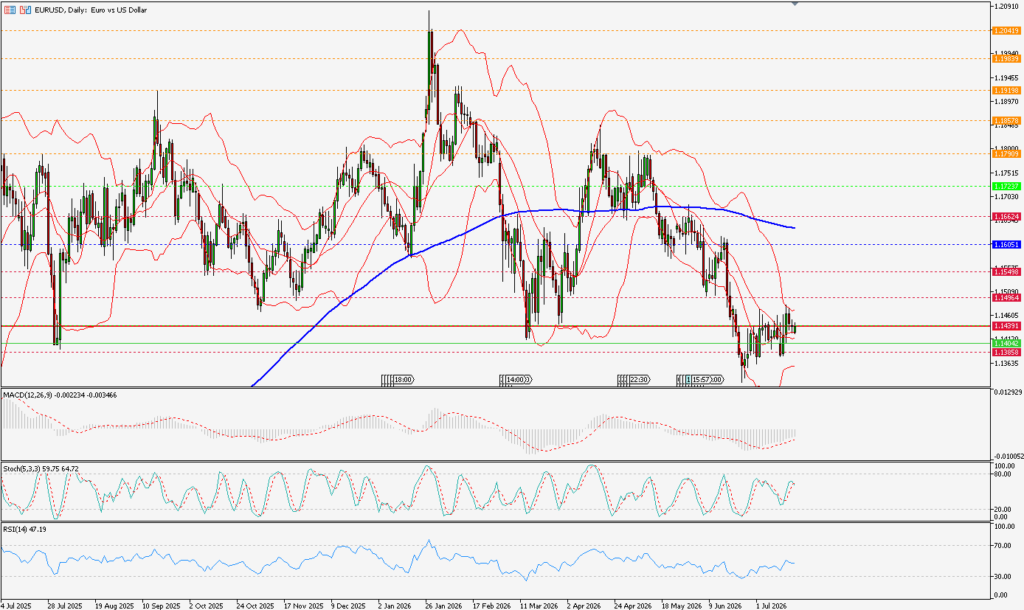Click the chart shift triangle marker at top
Viewport: 1024px width, 610px height.
point(795,5)
